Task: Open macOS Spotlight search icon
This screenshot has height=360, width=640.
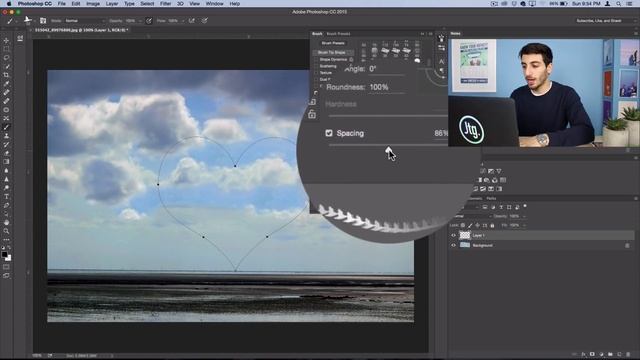Action: coord(619,4)
